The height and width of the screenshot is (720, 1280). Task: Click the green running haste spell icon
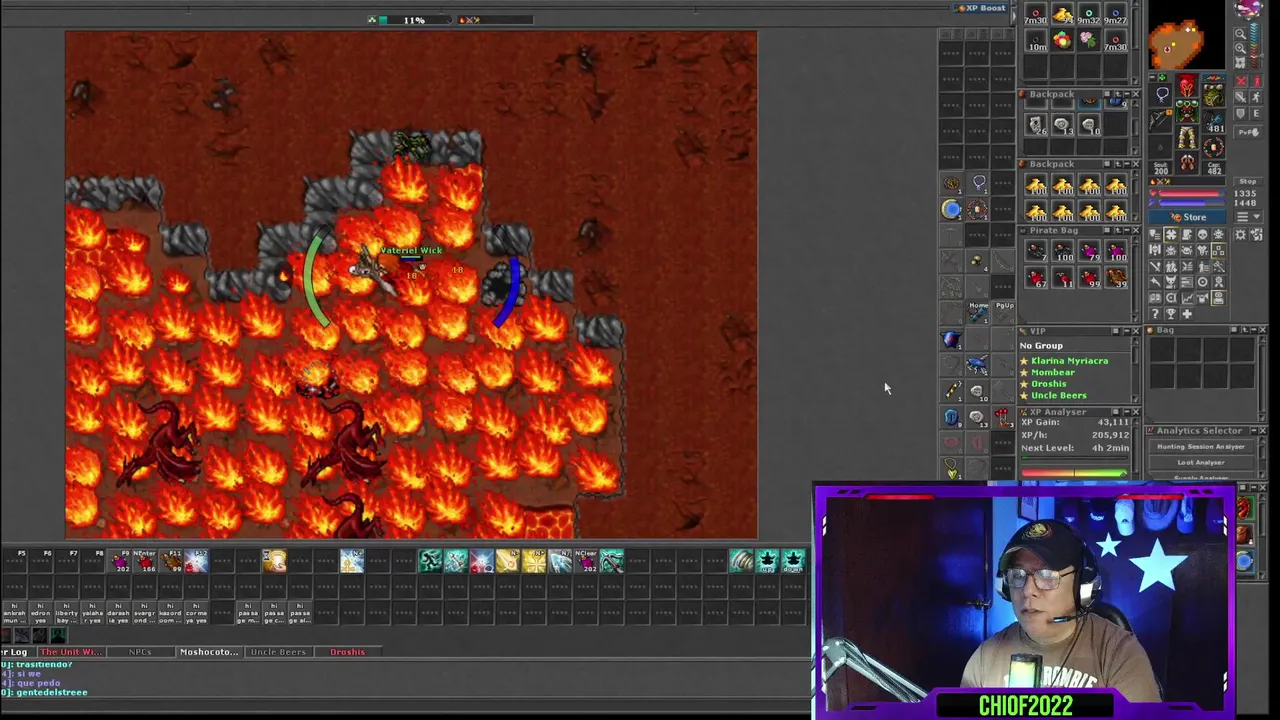coord(430,561)
